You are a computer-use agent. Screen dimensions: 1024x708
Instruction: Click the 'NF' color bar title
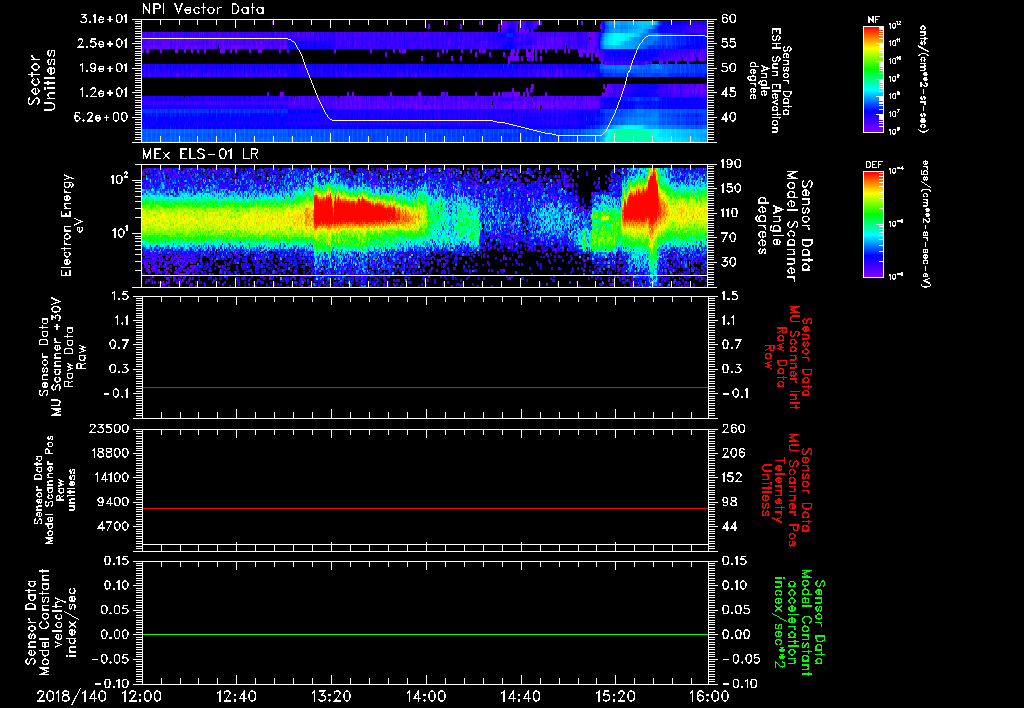[x=873, y=20]
